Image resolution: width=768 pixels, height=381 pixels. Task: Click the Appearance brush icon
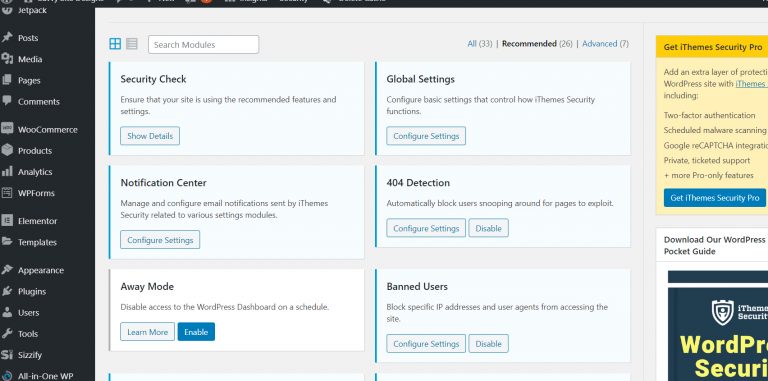click(x=7, y=269)
